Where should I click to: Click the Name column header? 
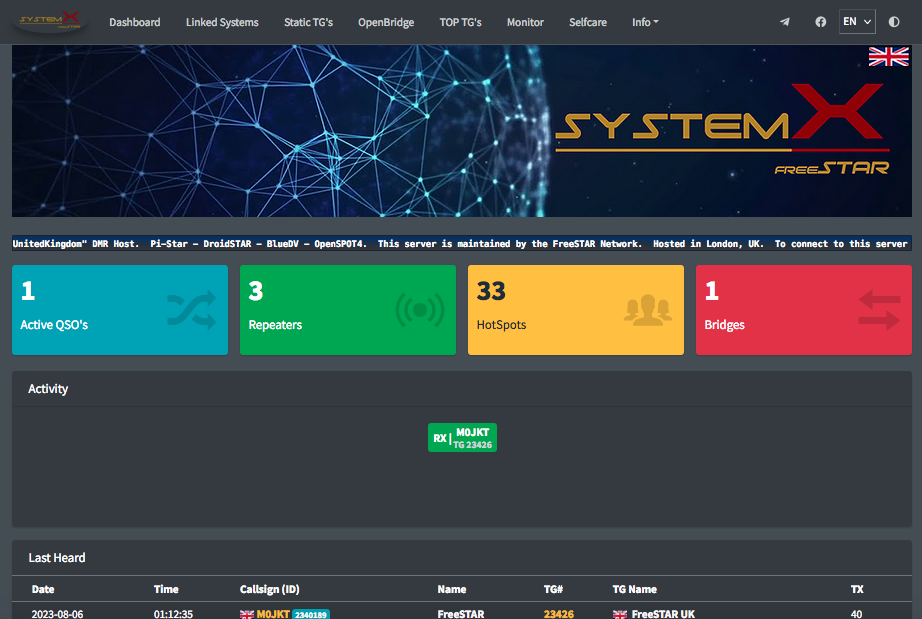[452, 589]
